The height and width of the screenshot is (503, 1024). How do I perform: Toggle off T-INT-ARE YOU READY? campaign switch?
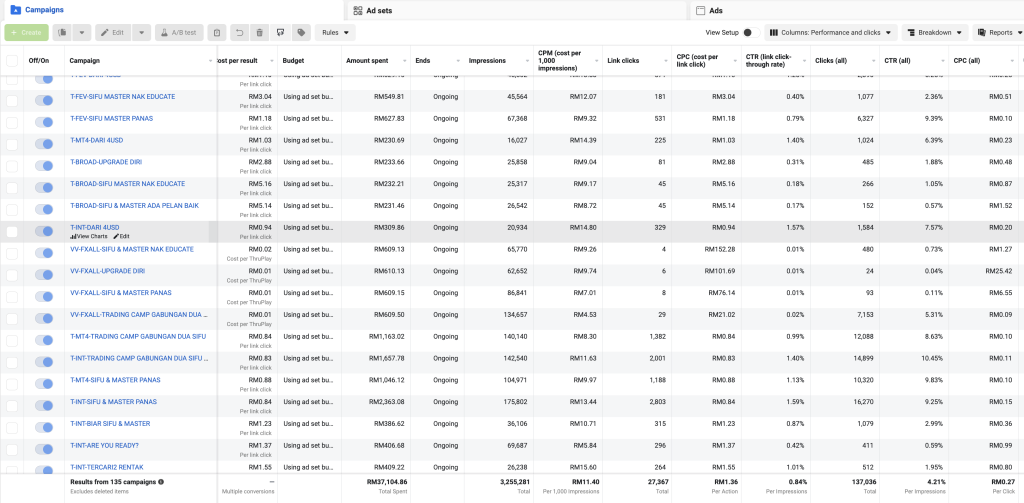44,449
